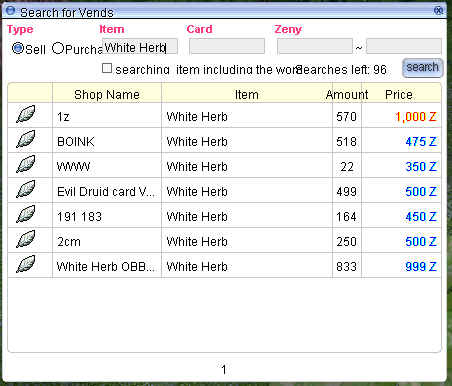Image resolution: width=452 pixels, height=386 pixels.
Task: Select shop name 191 183
Action: pyautogui.click(x=79, y=217)
